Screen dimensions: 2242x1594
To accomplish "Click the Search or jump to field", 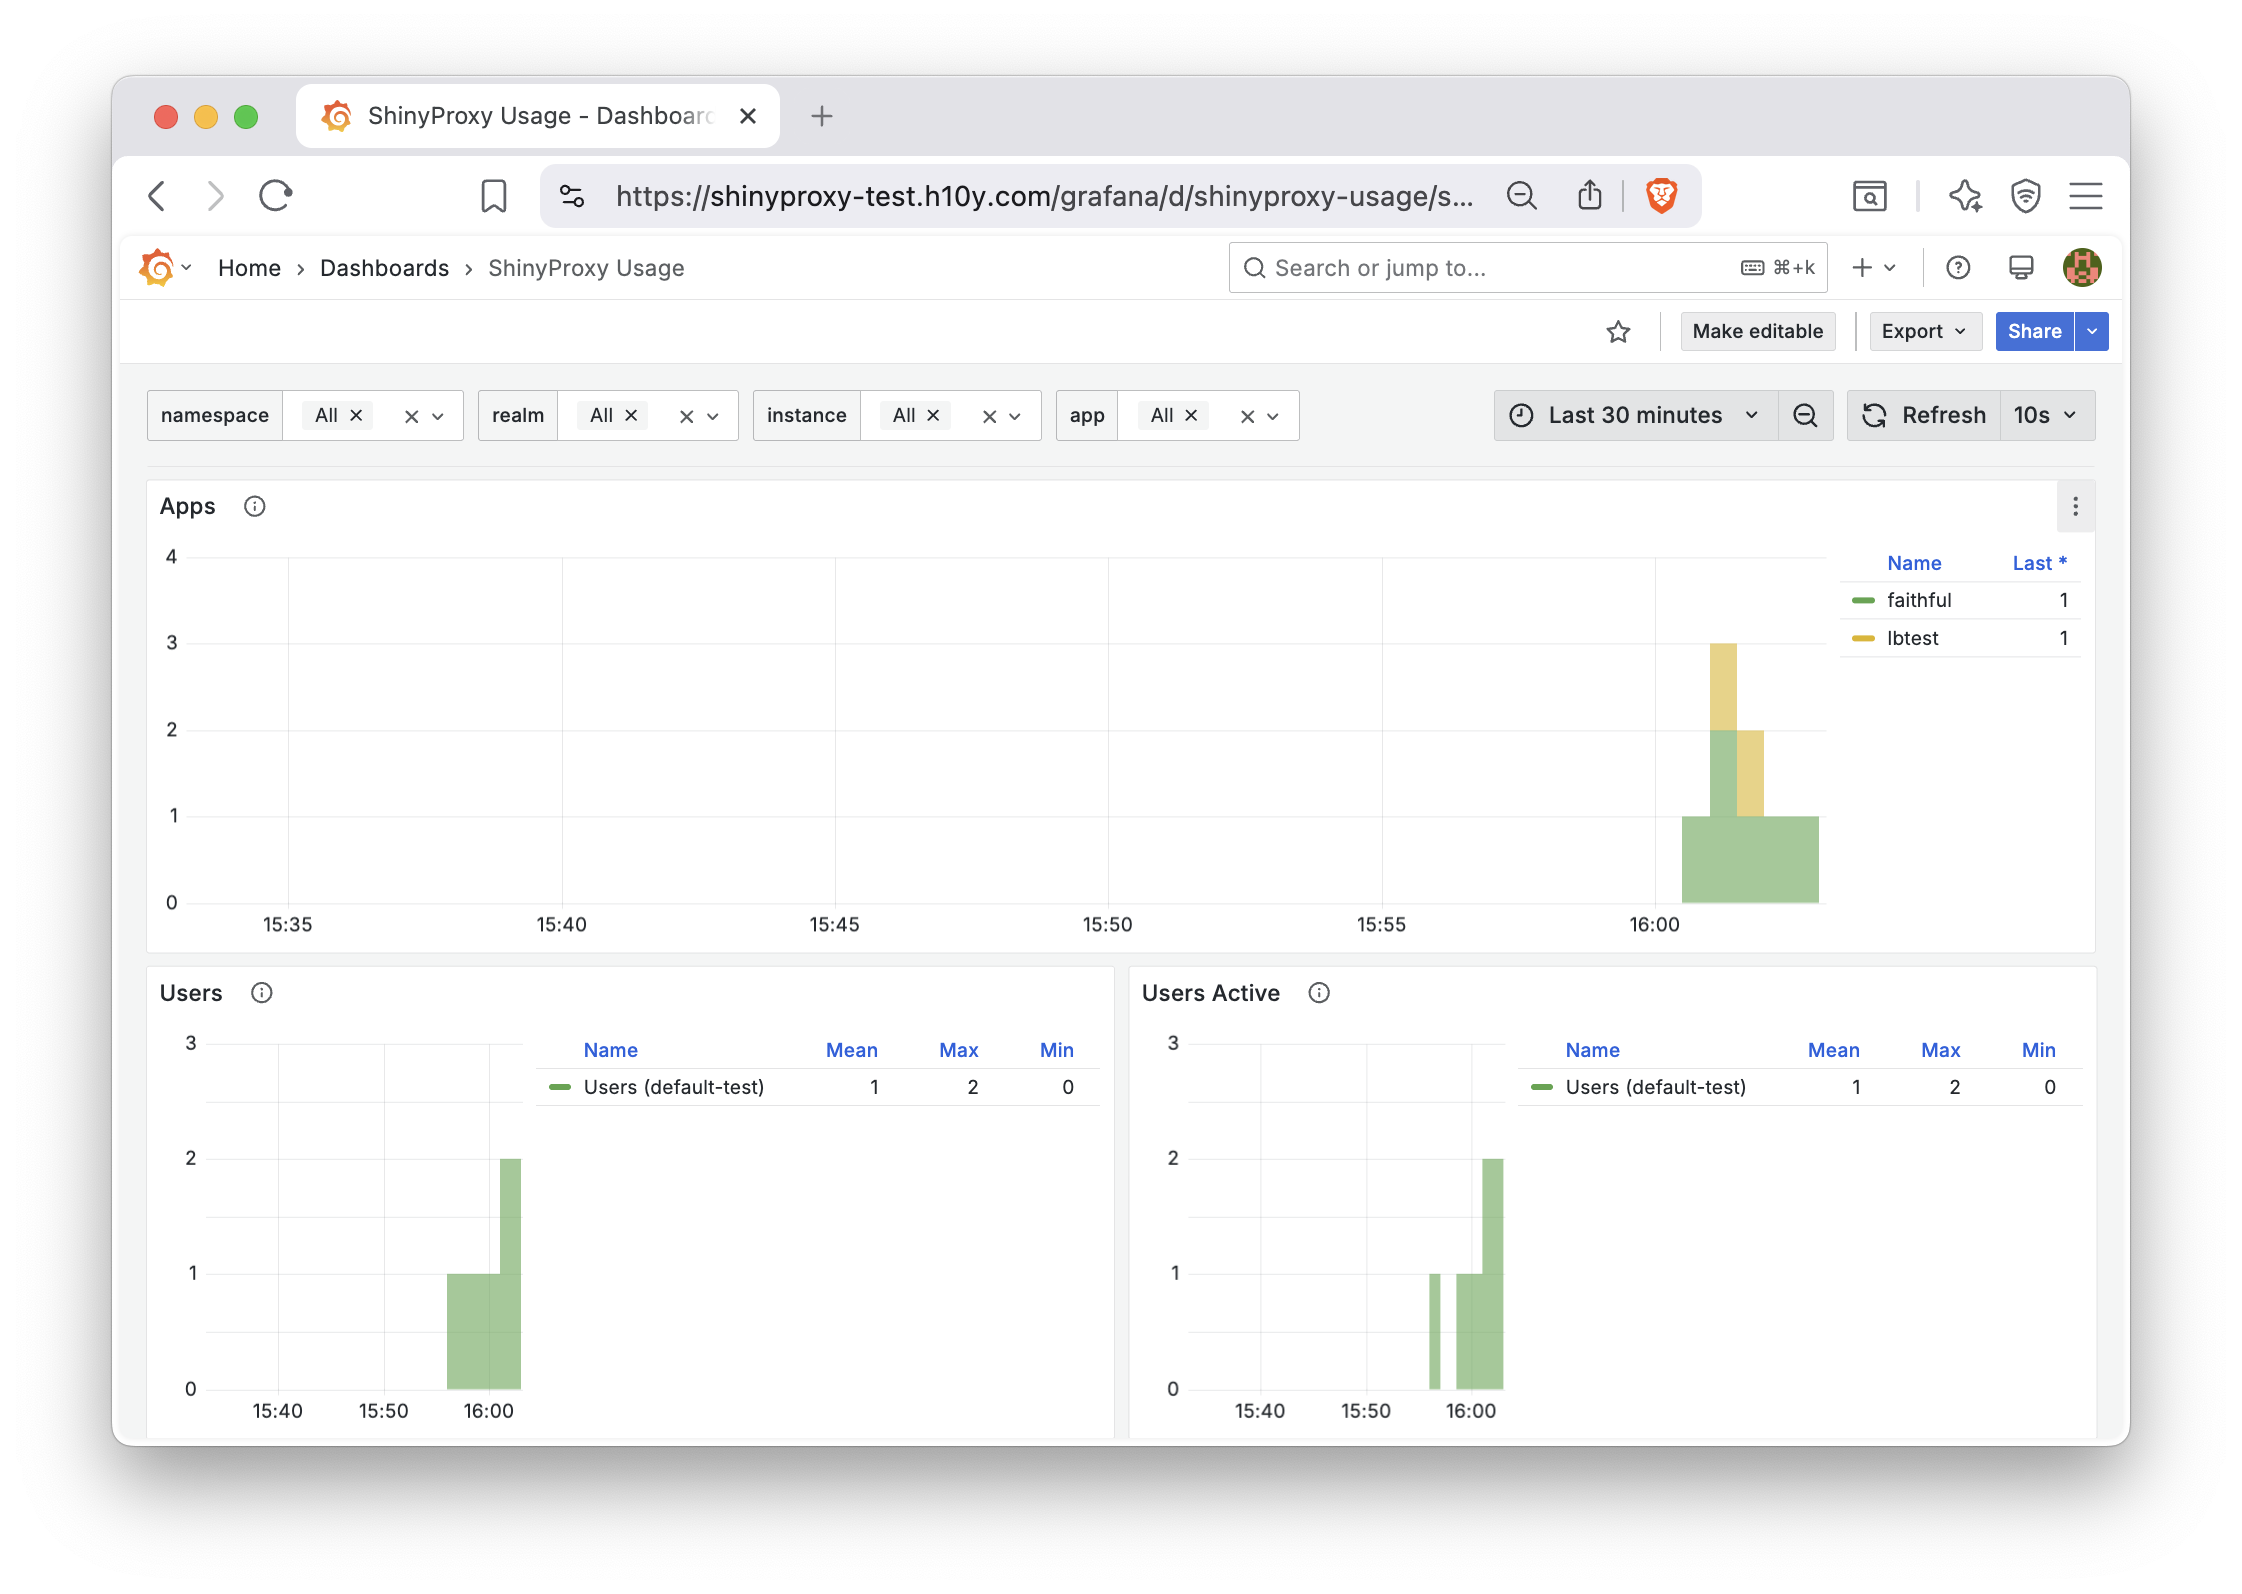I will [x=1450, y=267].
